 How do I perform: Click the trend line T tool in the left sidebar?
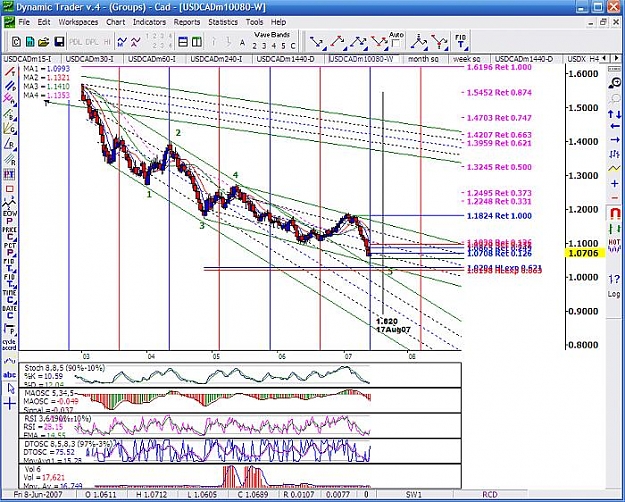9,72
